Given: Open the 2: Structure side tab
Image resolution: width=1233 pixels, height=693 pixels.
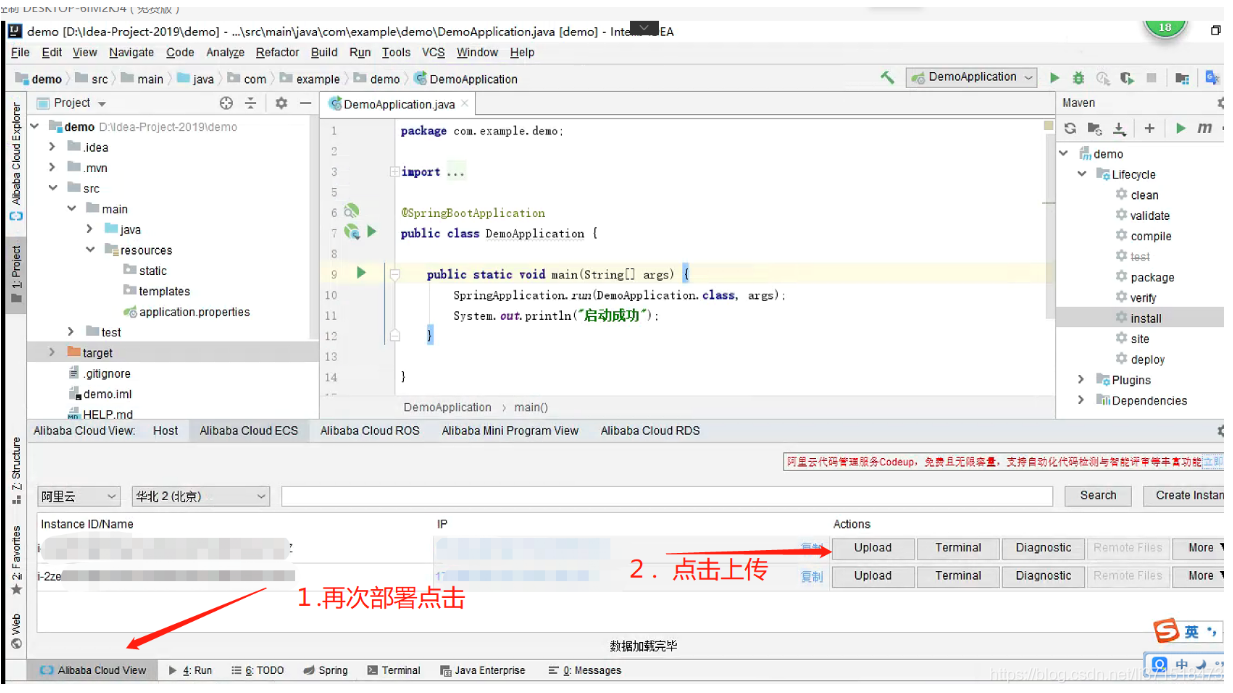Looking at the screenshot, I should [x=16, y=470].
